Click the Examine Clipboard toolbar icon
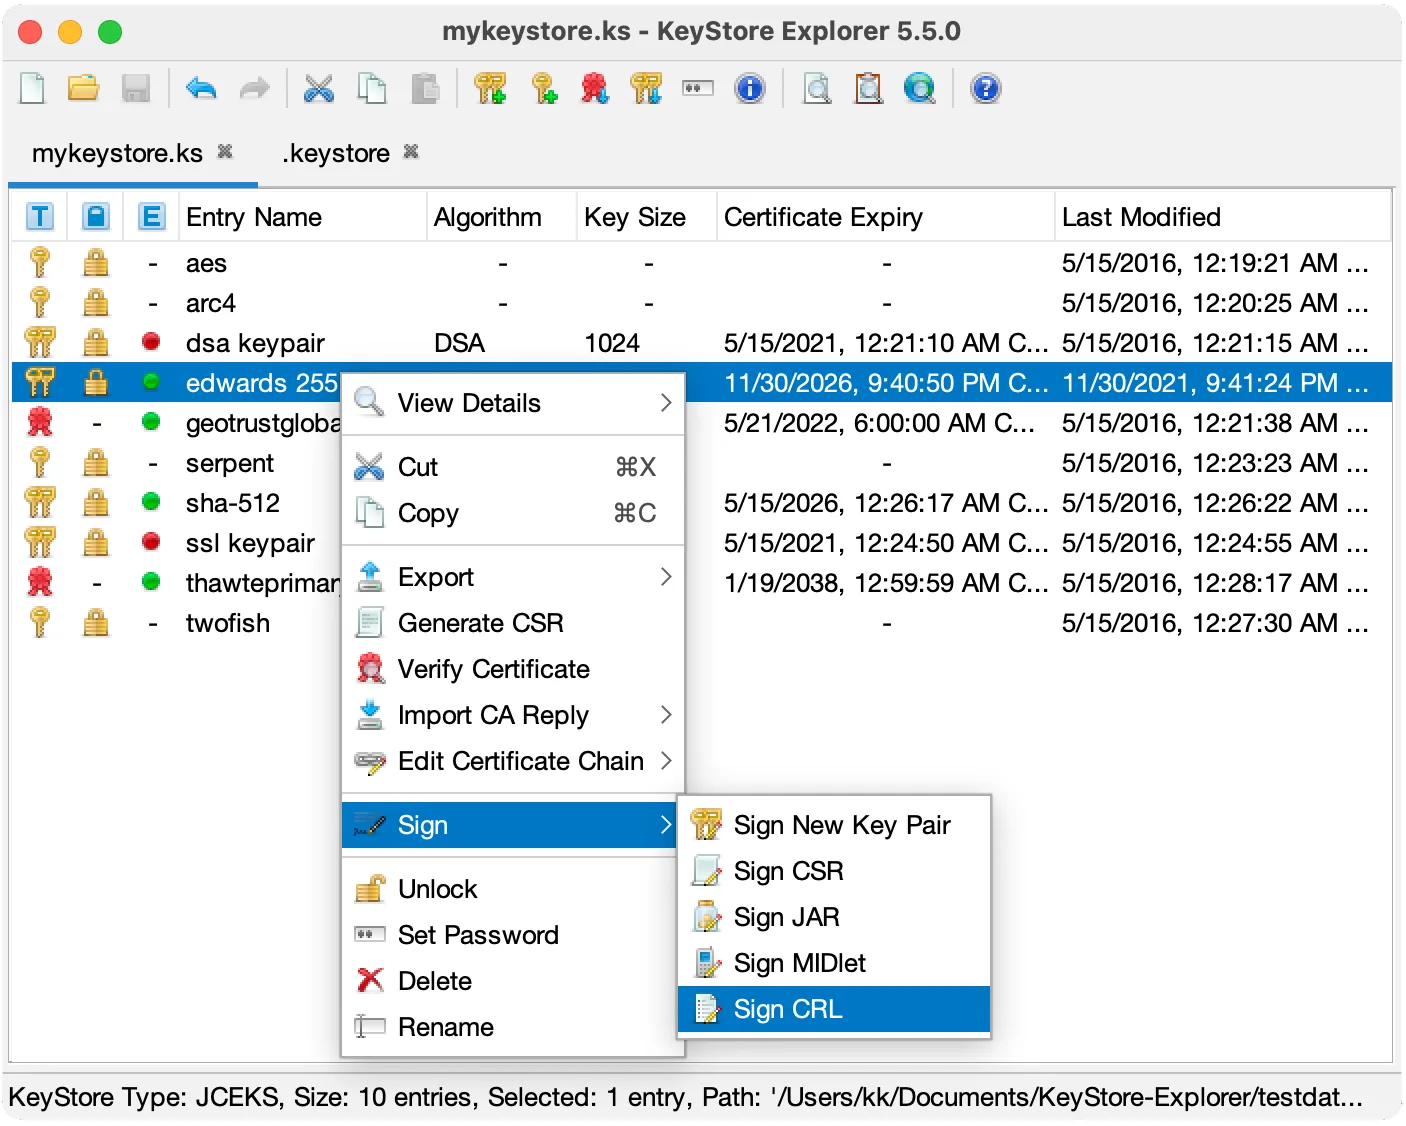The width and height of the screenshot is (1406, 1126). 869,89
